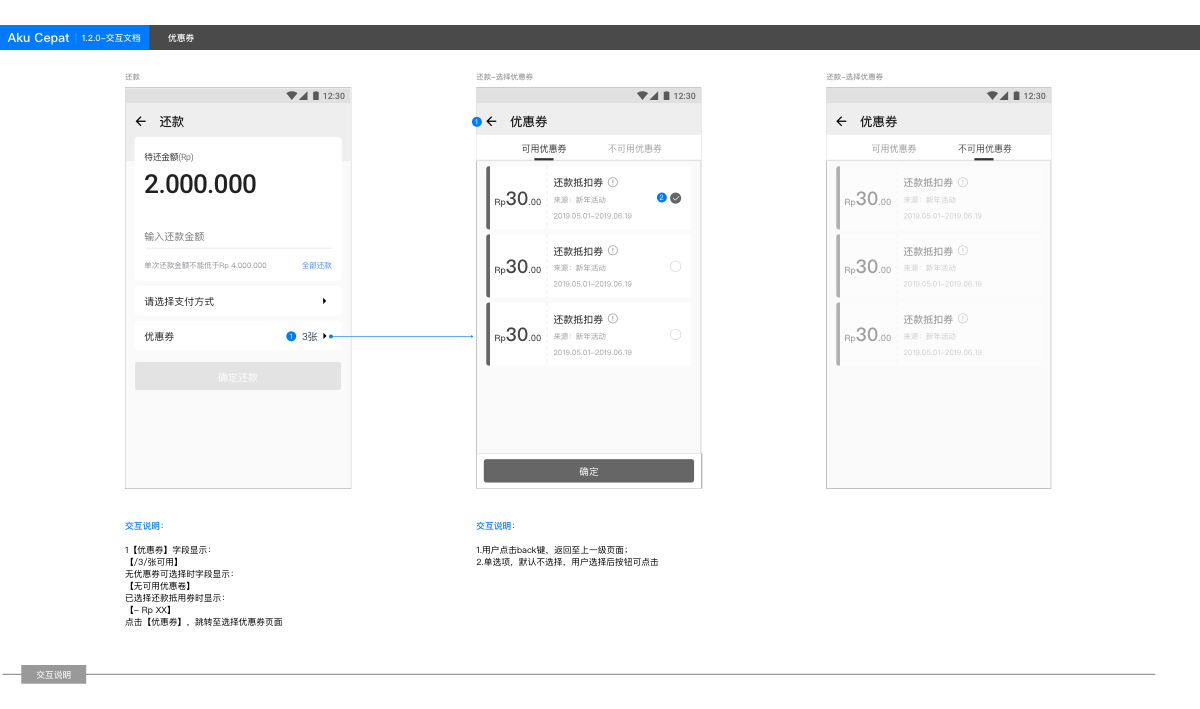1200x709 pixels.
Task: Click info icon on first unavailable coupon
Action: 963,182
